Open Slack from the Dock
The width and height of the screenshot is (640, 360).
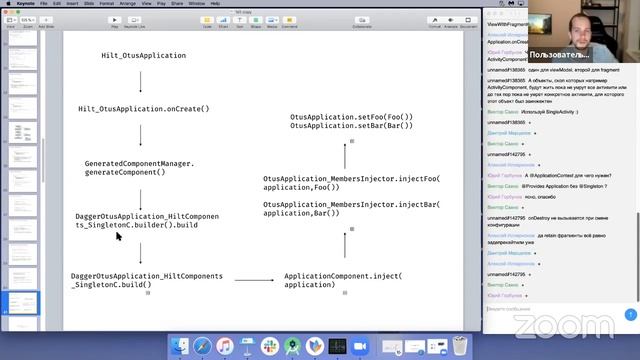270,346
